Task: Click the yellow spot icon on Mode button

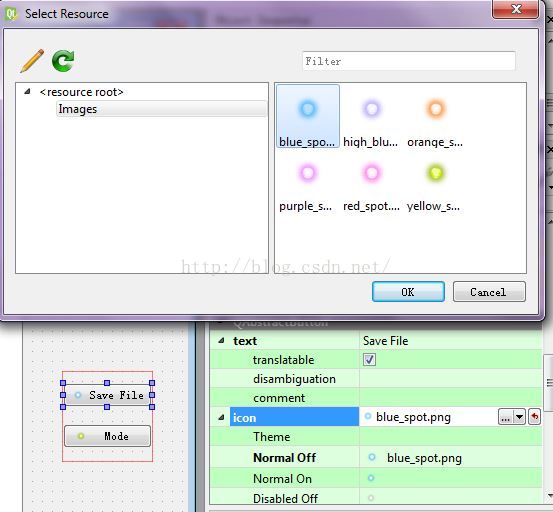Action: coord(81,436)
